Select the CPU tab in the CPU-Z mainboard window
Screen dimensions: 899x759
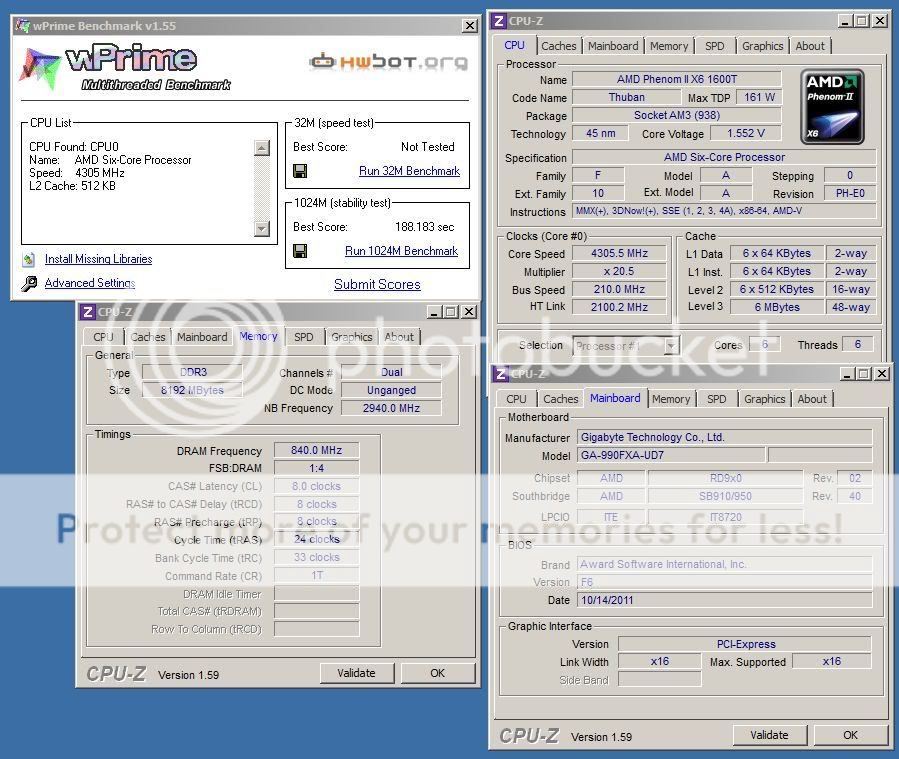point(516,399)
